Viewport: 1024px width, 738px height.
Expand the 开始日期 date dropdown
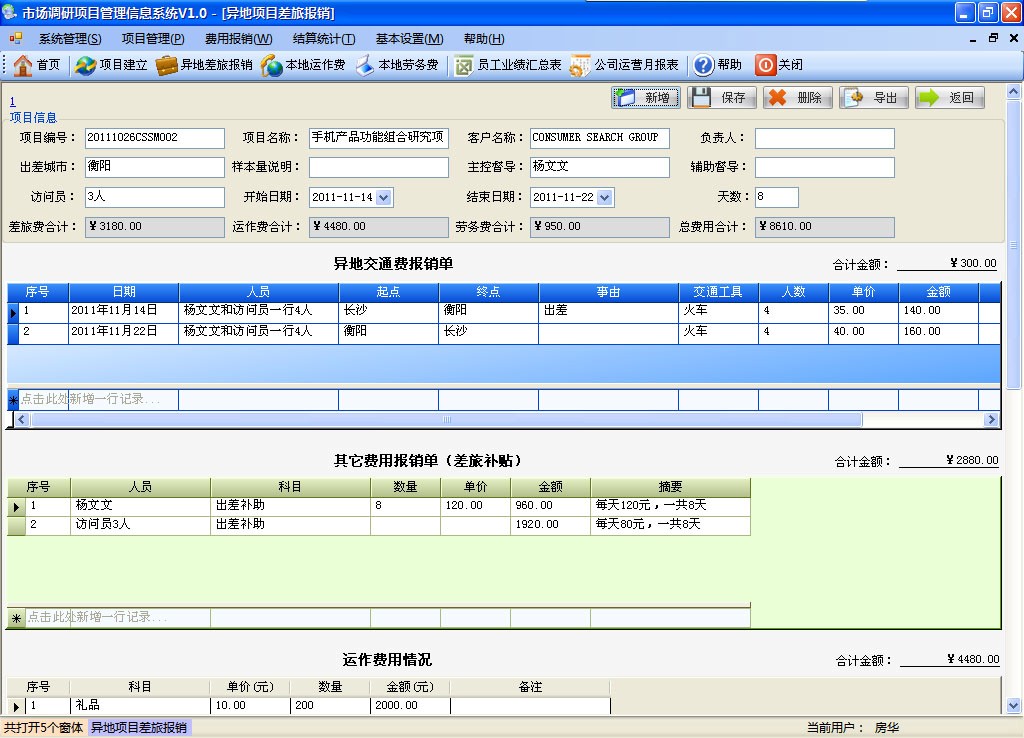point(385,198)
